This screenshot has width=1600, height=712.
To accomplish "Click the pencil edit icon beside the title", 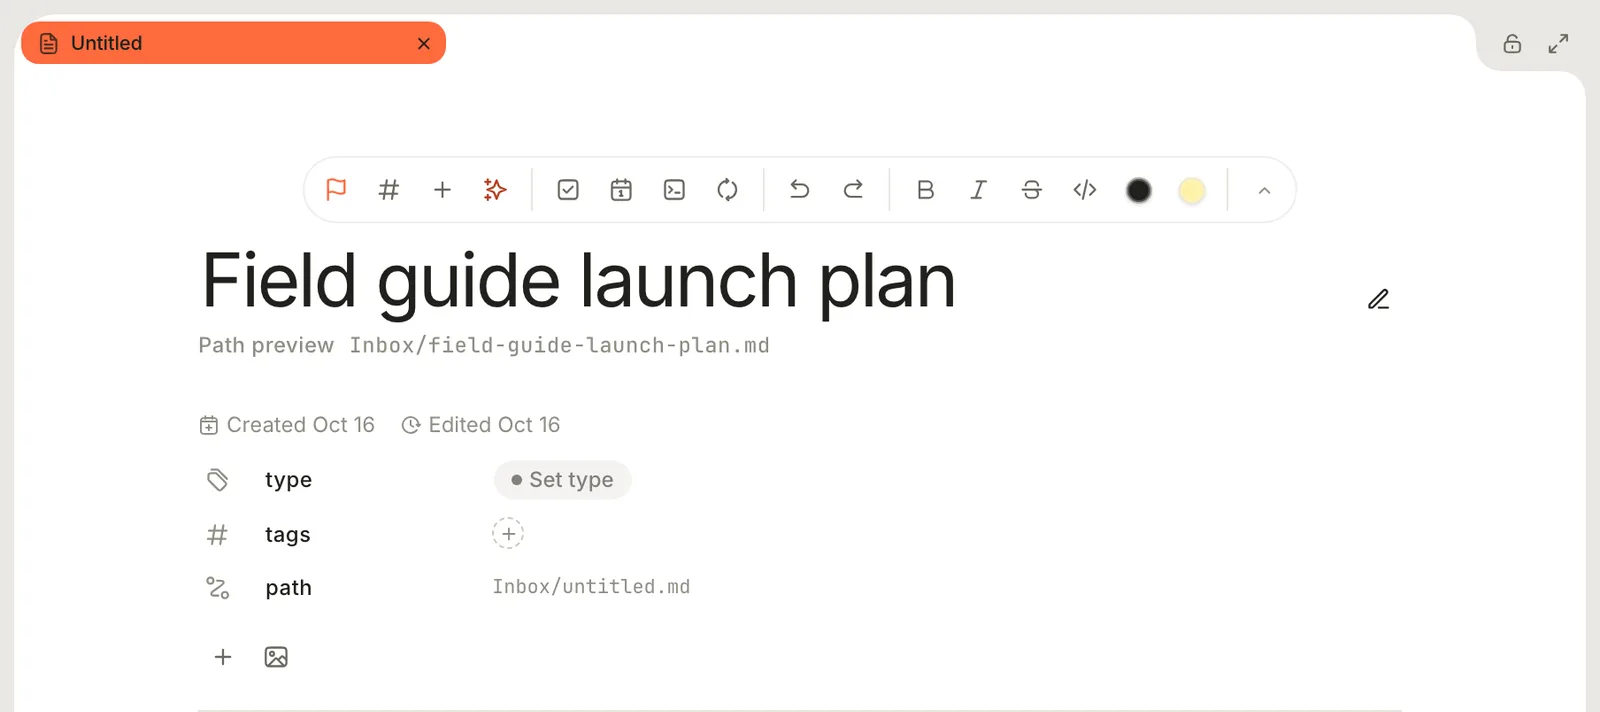I will coord(1379,299).
